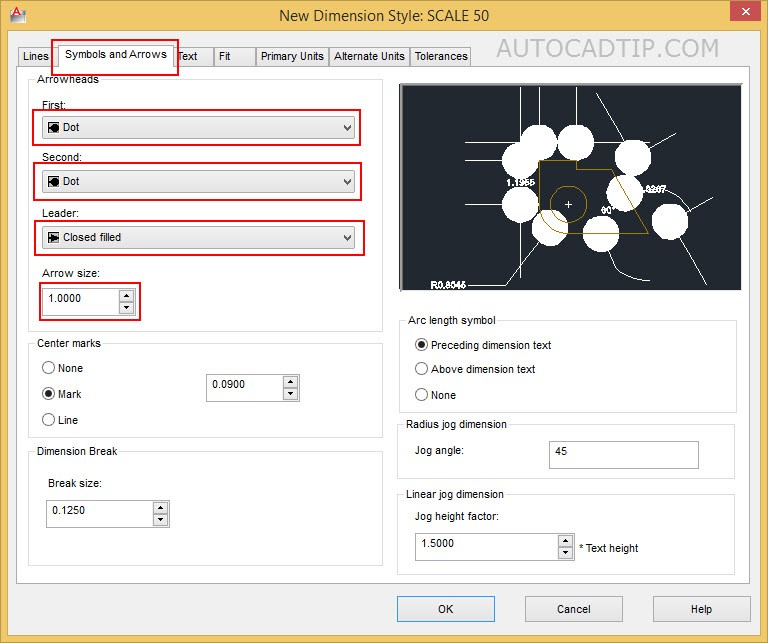Switch to the Primary Units tab
Screen dimensions: 768x643
292,56
